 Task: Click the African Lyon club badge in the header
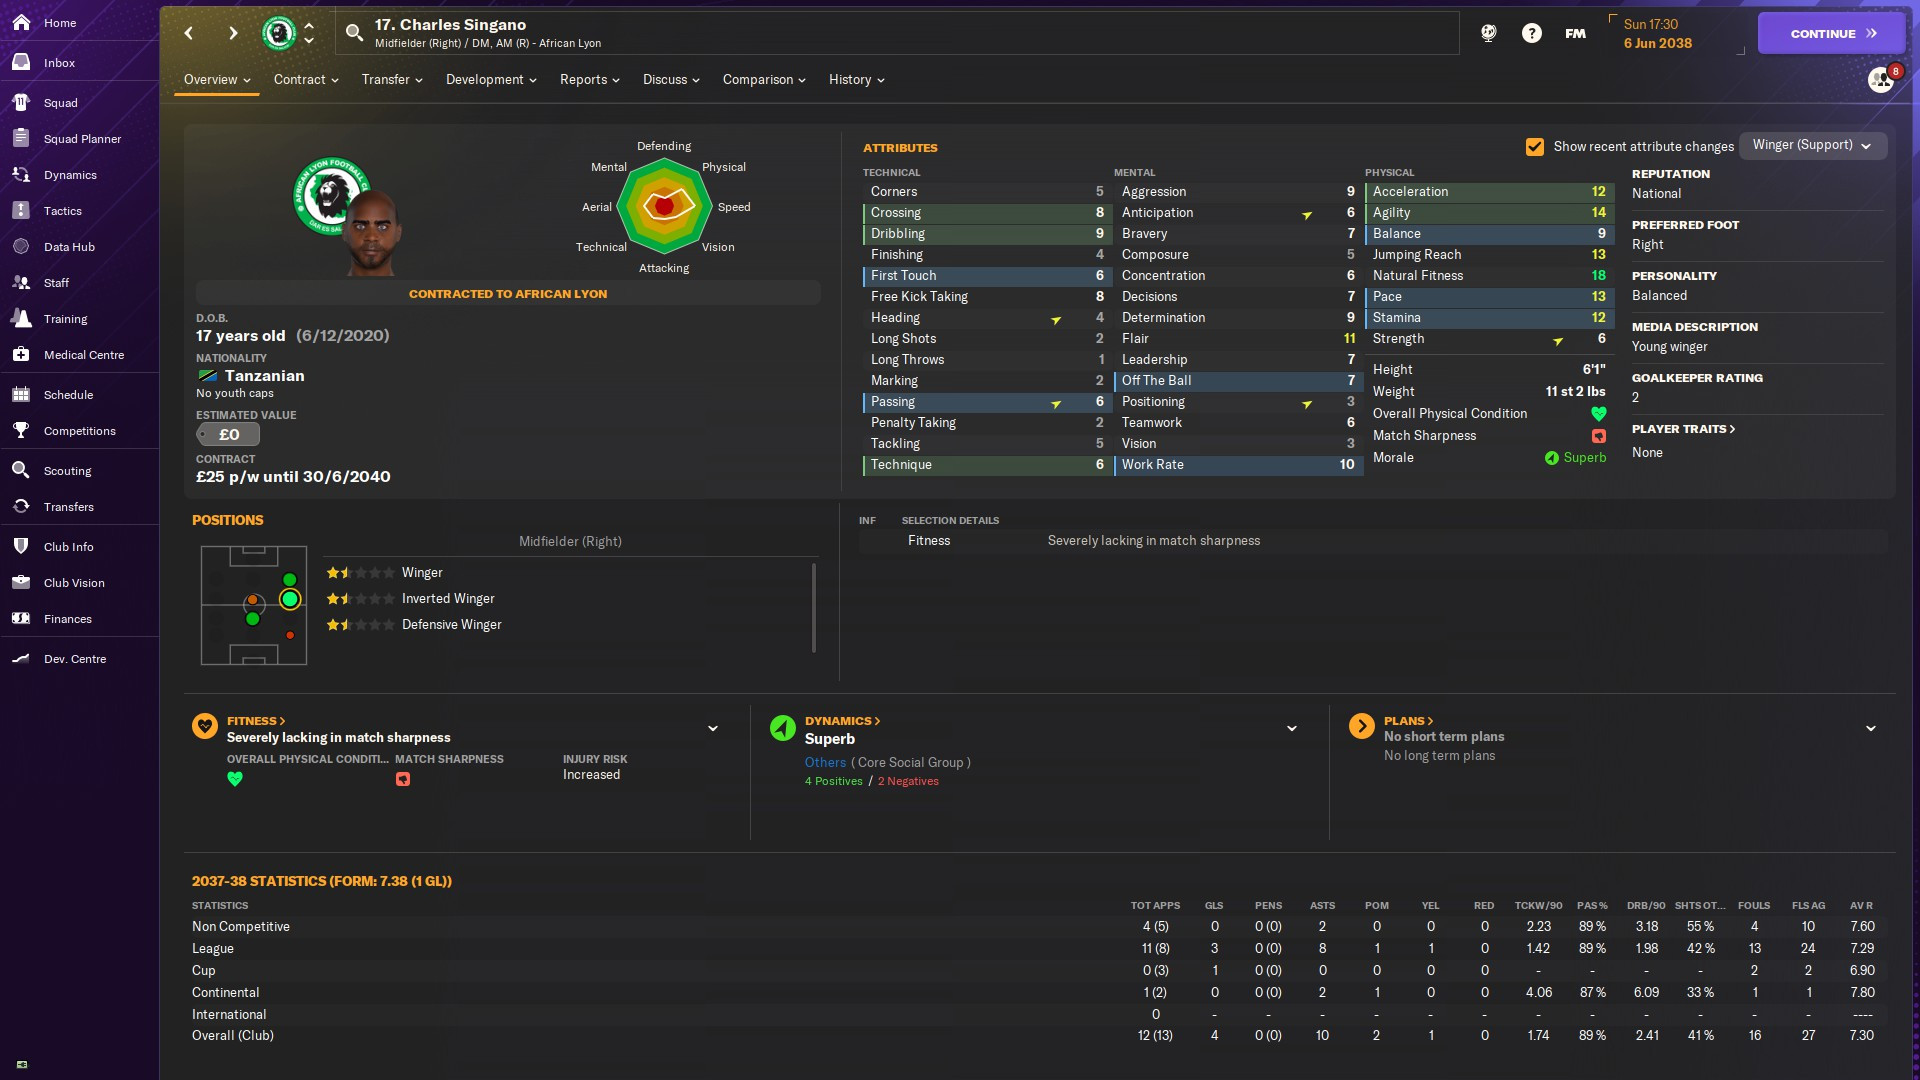point(279,33)
